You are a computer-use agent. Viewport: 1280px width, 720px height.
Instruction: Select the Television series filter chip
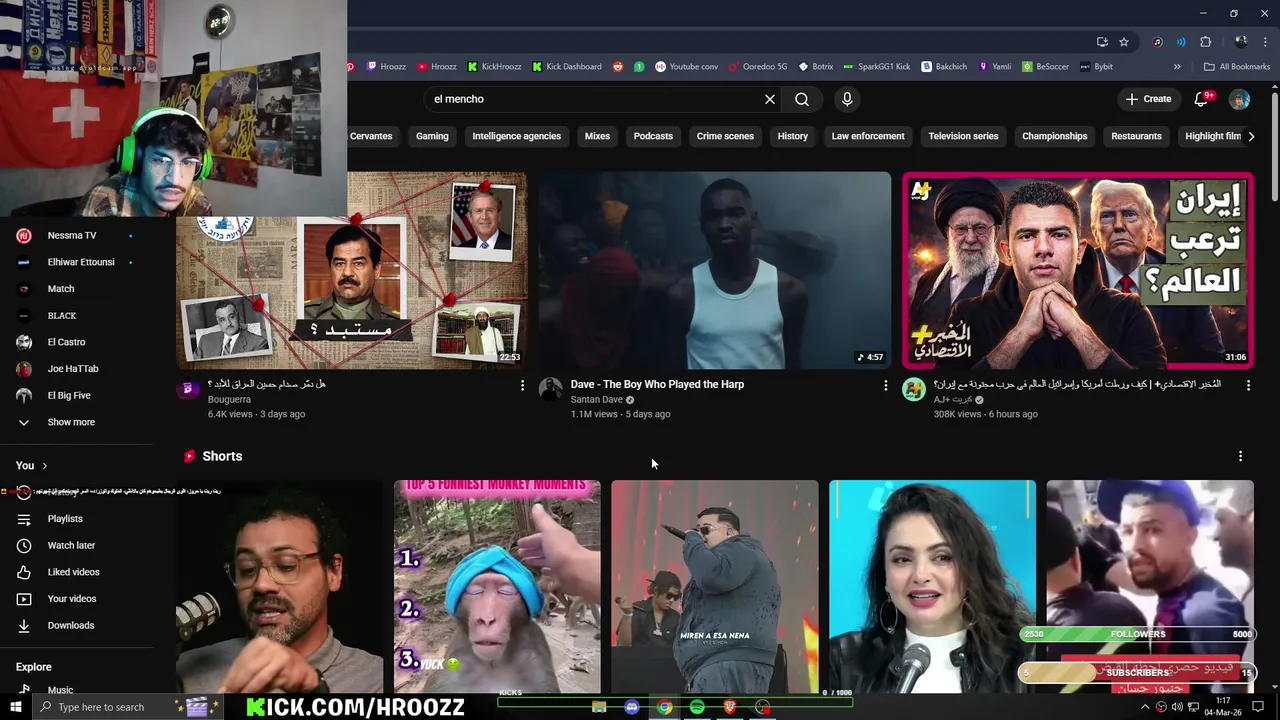coord(963,136)
